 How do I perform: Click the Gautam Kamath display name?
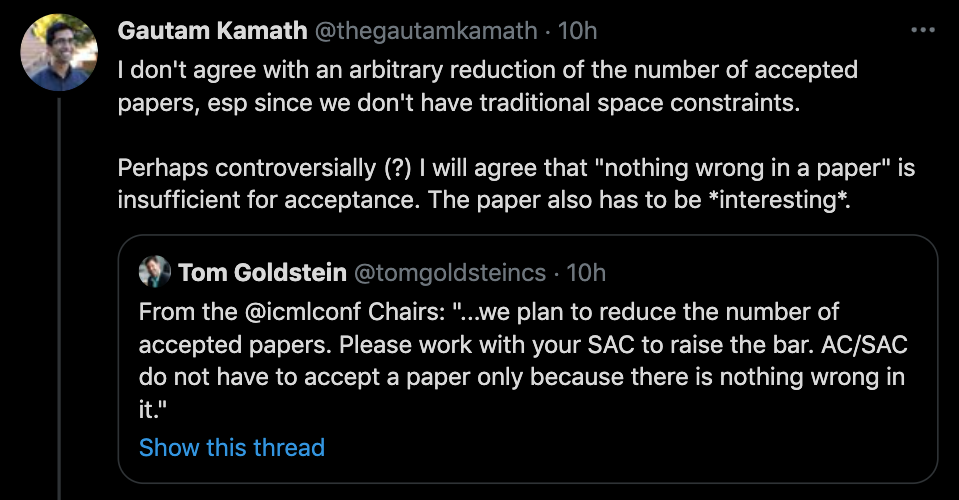212,31
